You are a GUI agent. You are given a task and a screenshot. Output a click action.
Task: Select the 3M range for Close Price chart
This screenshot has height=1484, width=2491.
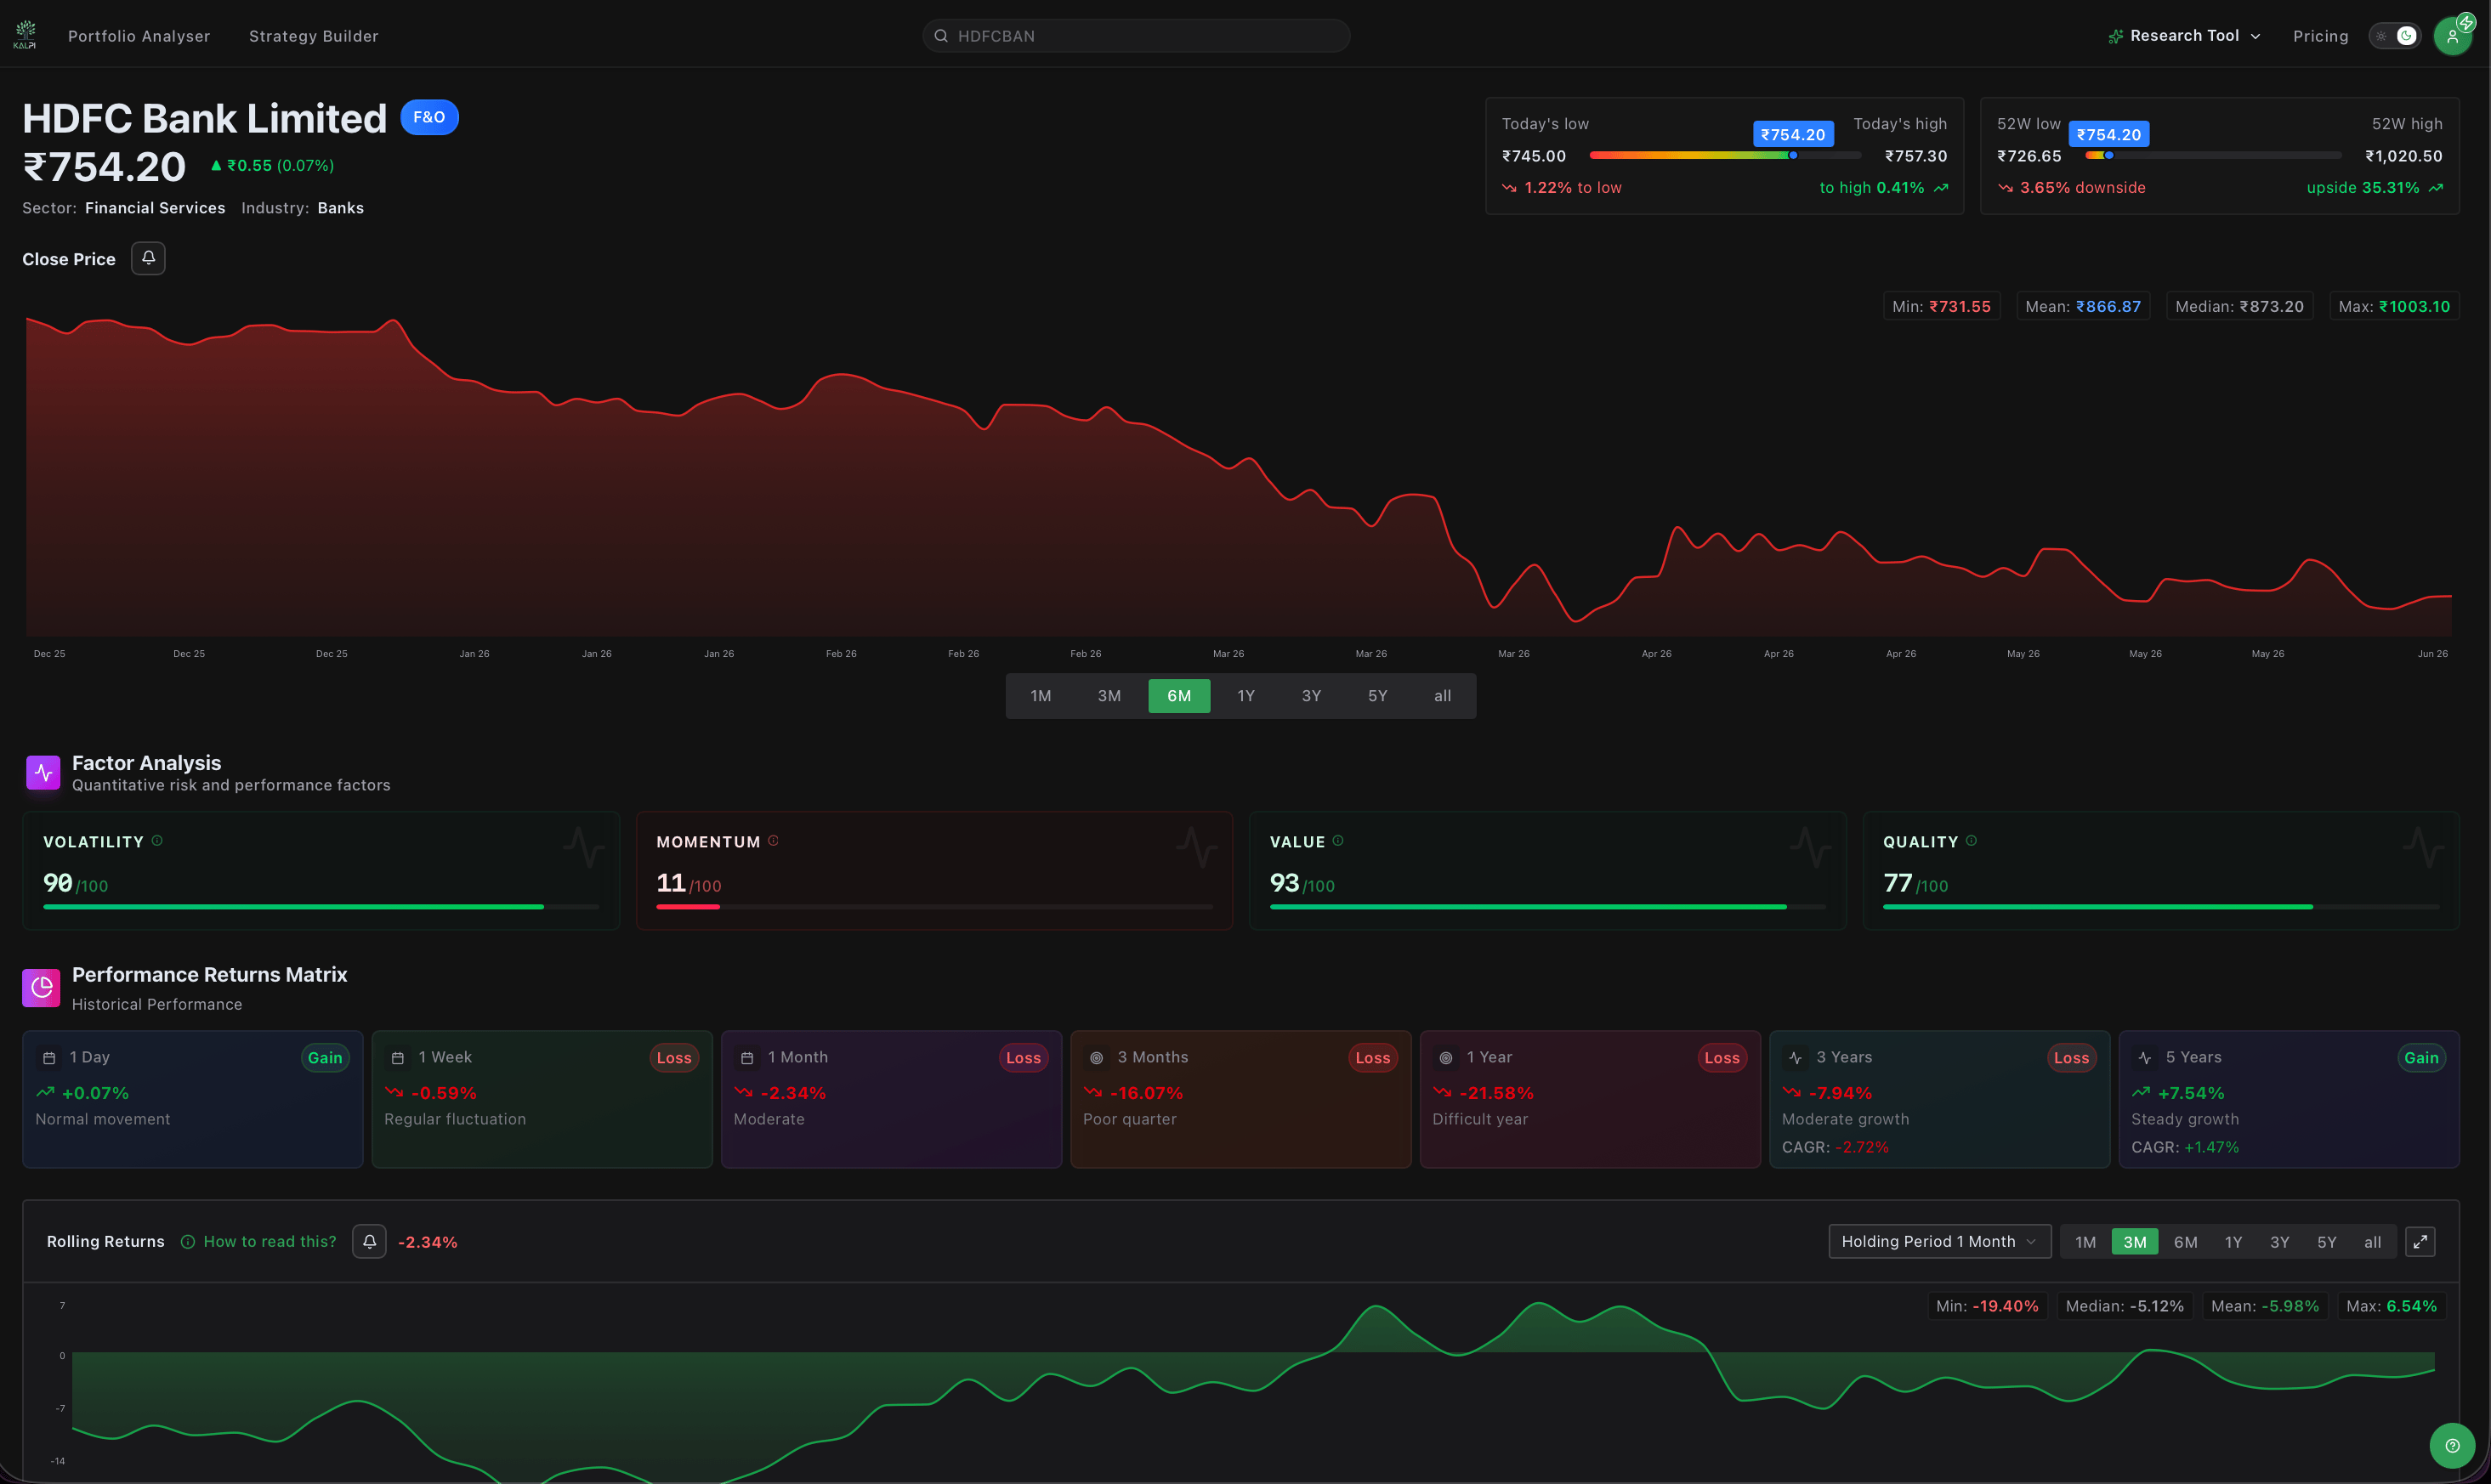(x=1109, y=695)
